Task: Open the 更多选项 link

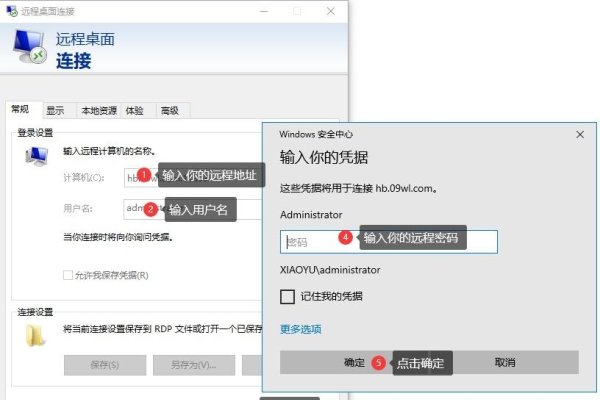Action: [x=301, y=329]
